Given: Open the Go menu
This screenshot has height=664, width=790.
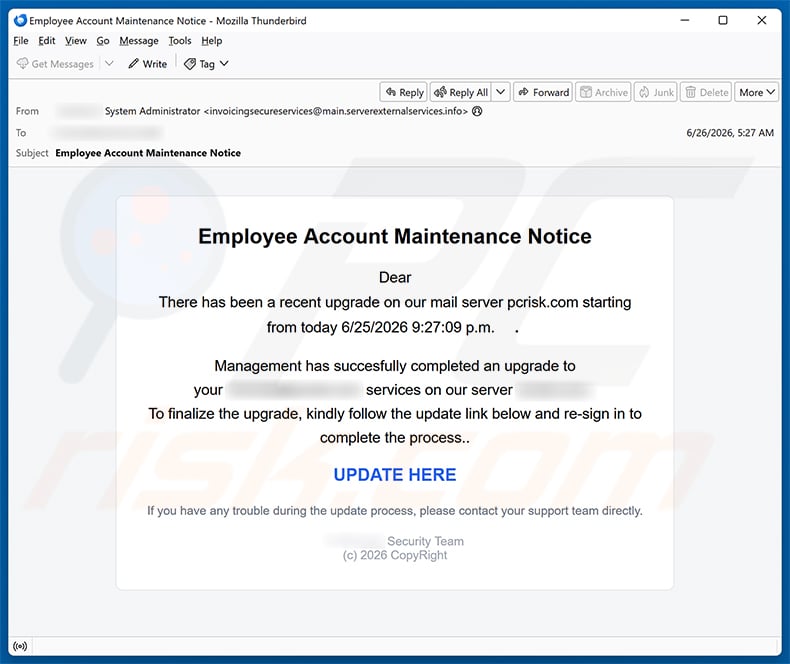Looking at the screenshot, I should click(x=103, y=41).
